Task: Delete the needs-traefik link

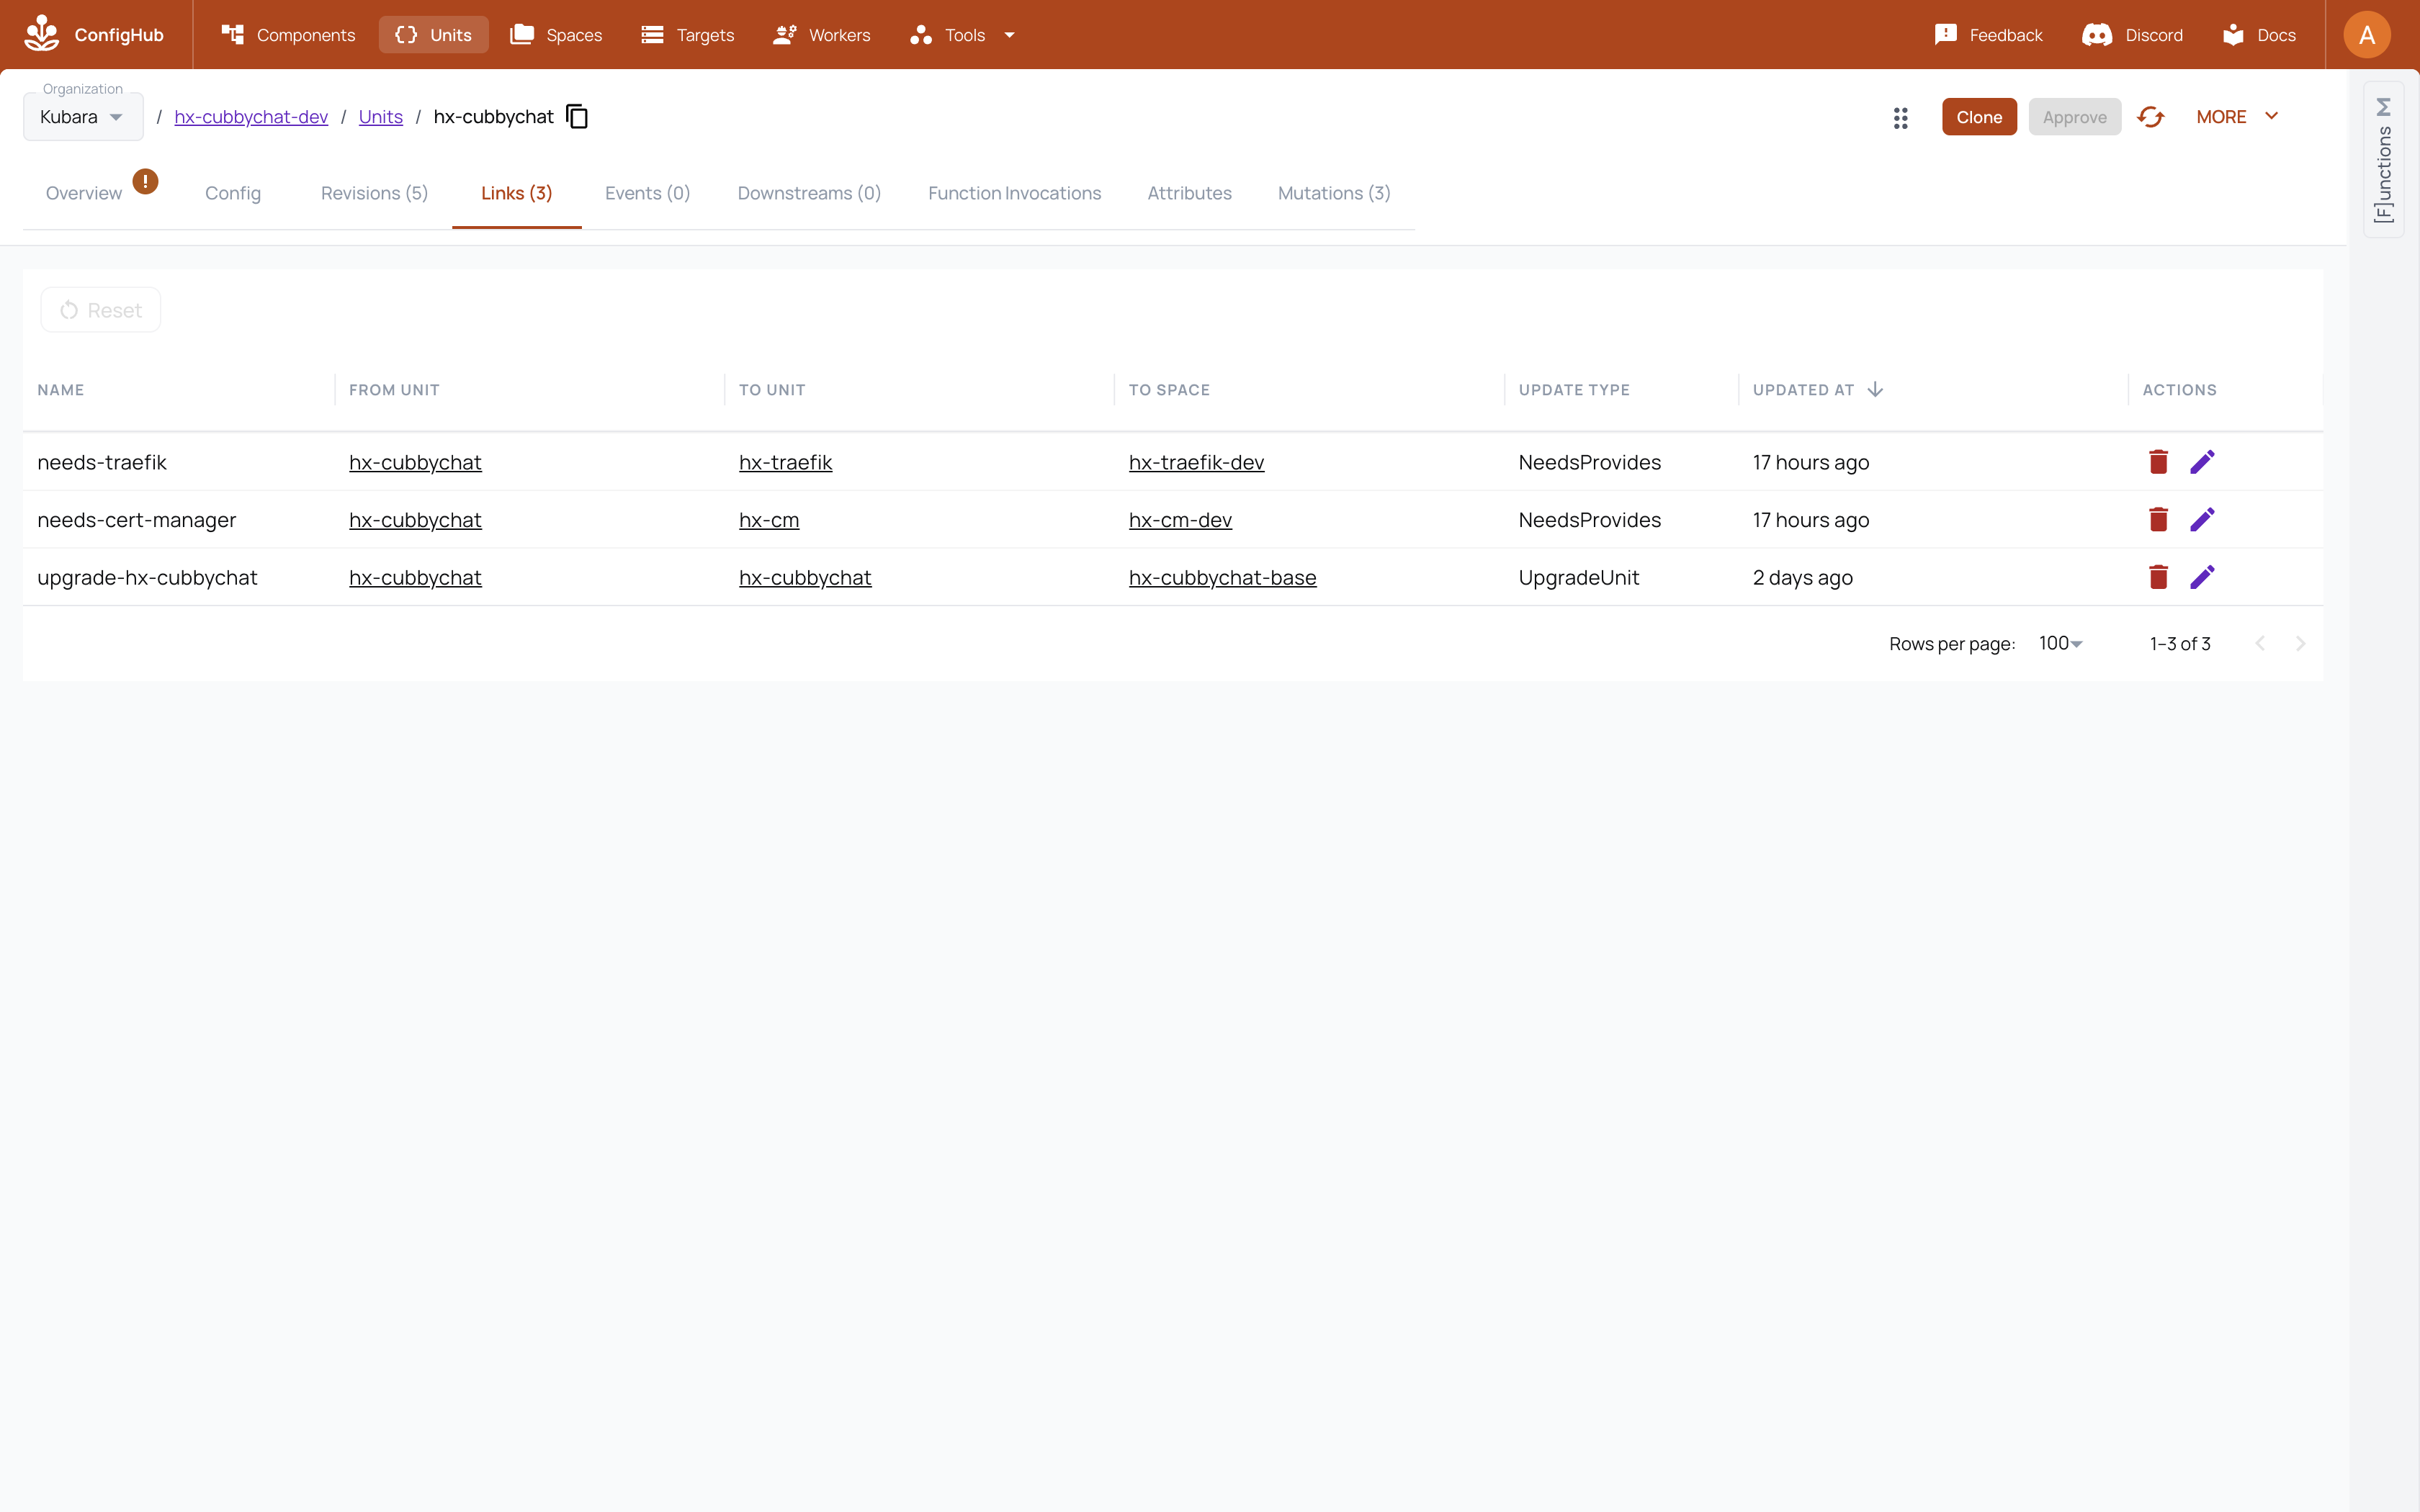Action: [2158, 461]
